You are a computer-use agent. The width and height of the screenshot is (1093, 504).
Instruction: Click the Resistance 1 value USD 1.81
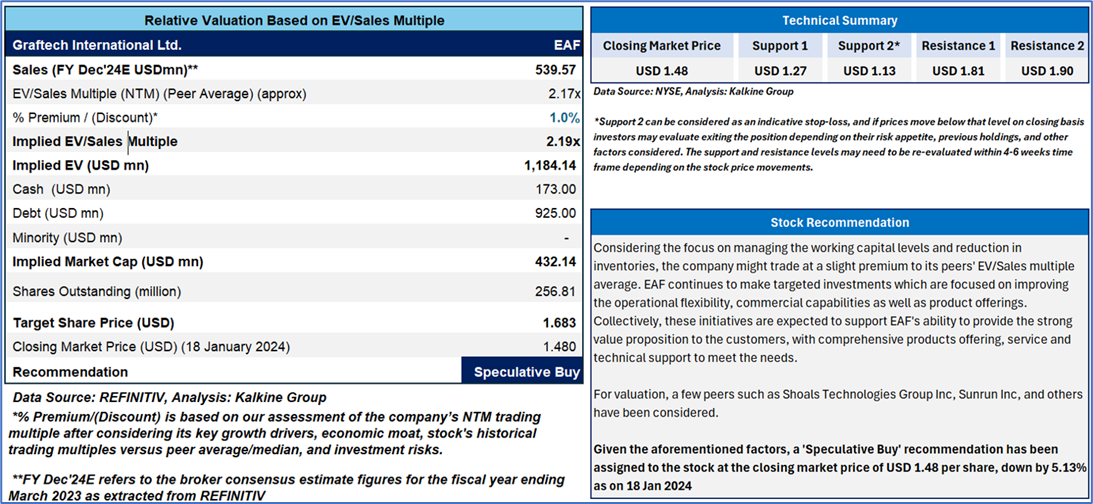point(958,70)
